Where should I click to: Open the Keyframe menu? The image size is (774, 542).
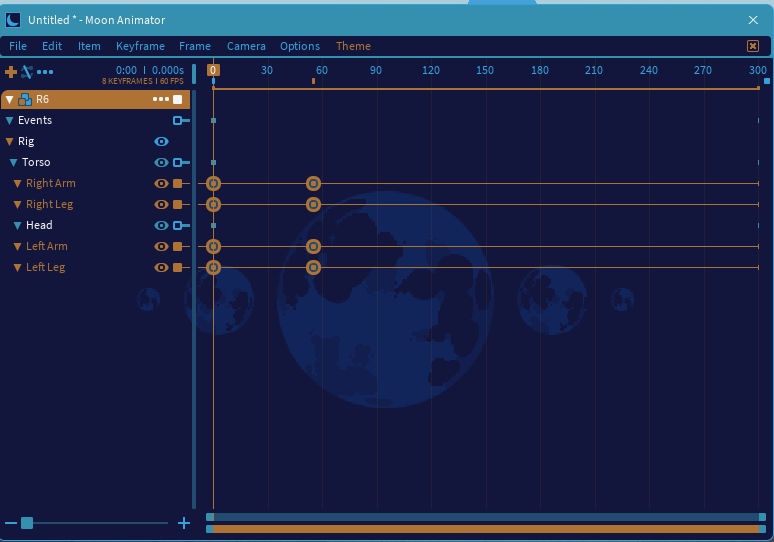click(x=140, y=46)
